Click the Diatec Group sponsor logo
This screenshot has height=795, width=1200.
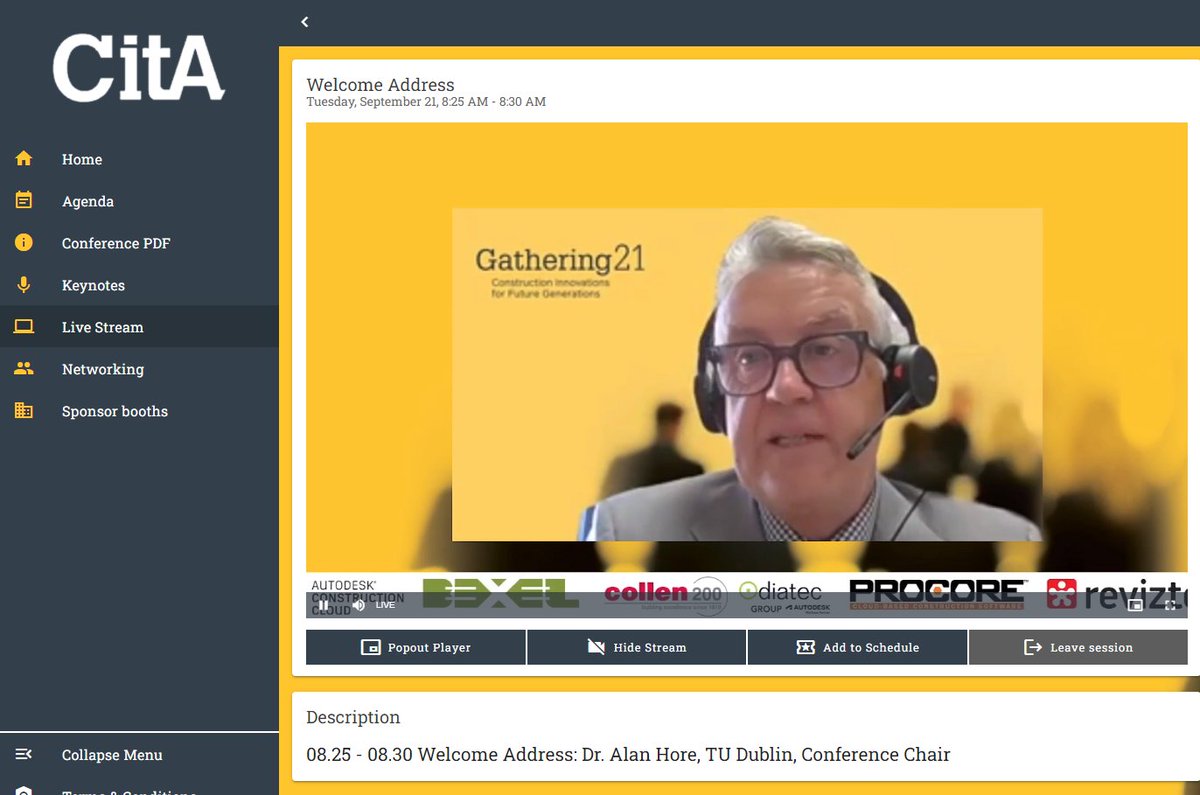tap(786, 596)
